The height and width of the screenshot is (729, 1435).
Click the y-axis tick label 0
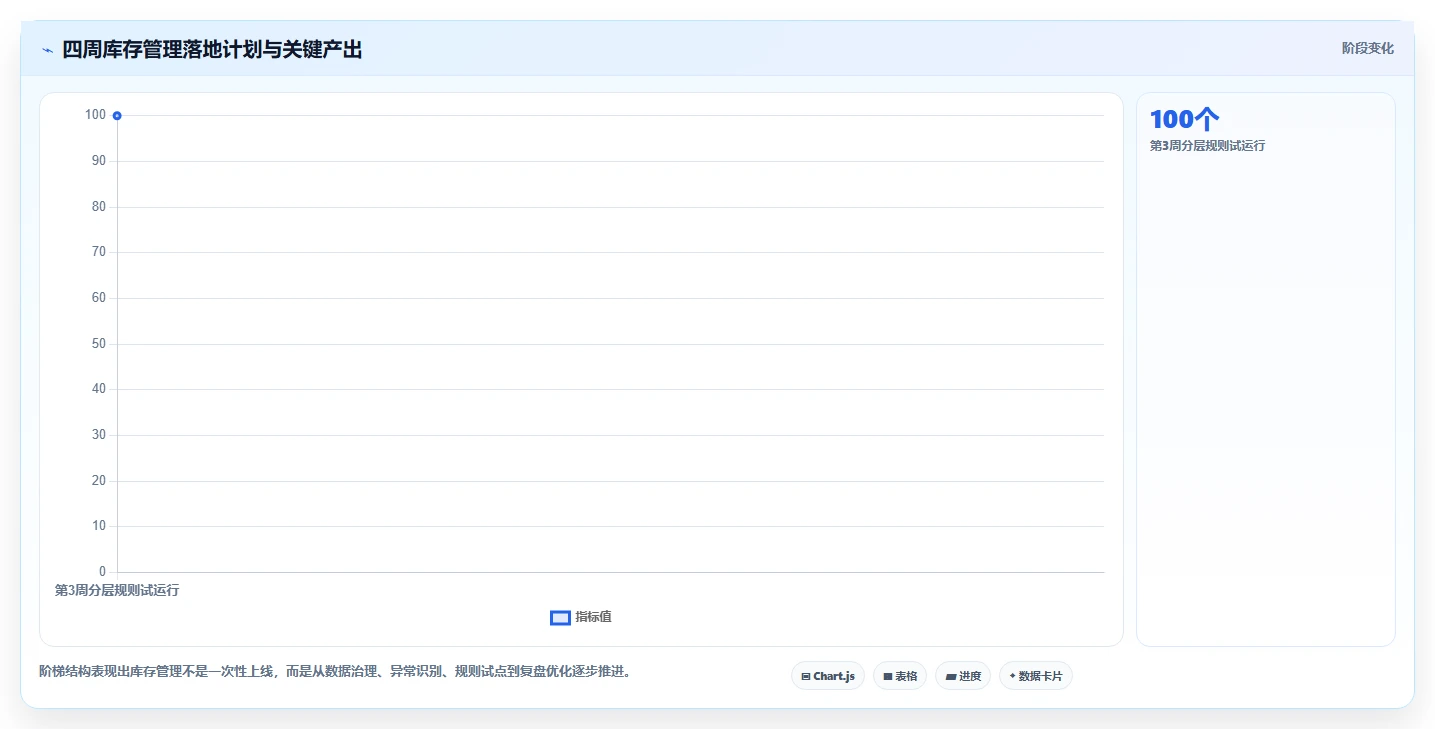101,572
